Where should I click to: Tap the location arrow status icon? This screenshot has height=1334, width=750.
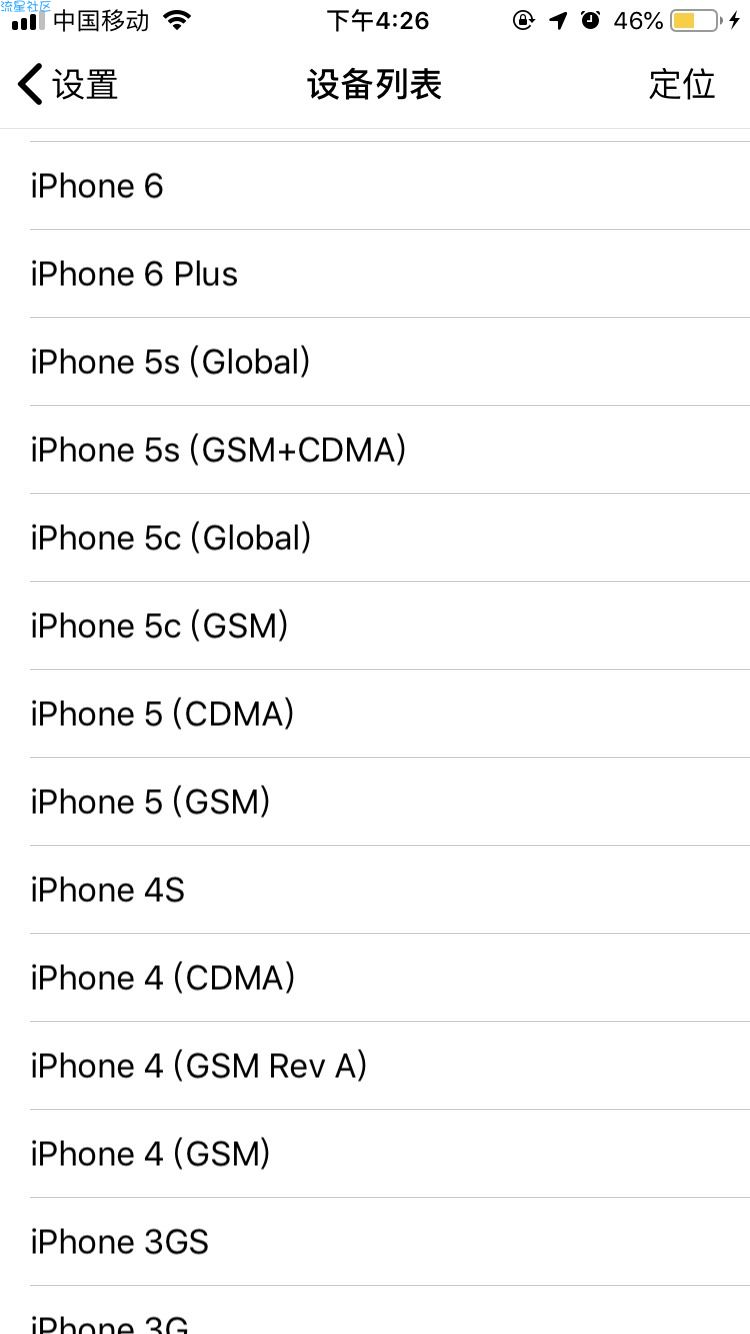[x=558, y=20]
